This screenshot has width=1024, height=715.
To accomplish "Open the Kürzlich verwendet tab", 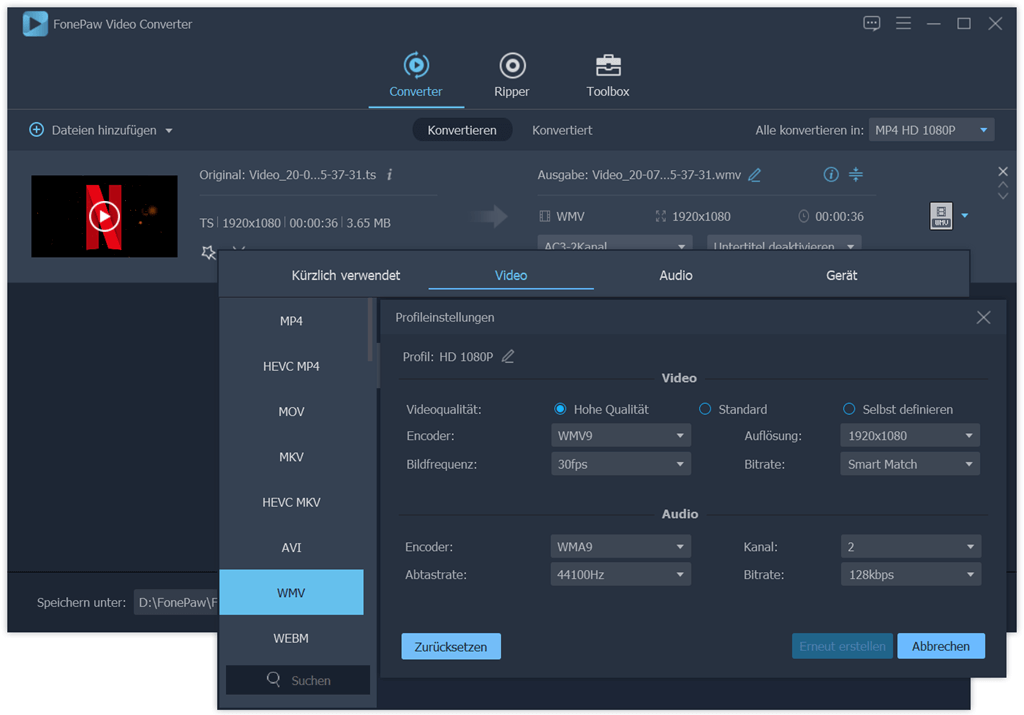I will pos(345,275).
